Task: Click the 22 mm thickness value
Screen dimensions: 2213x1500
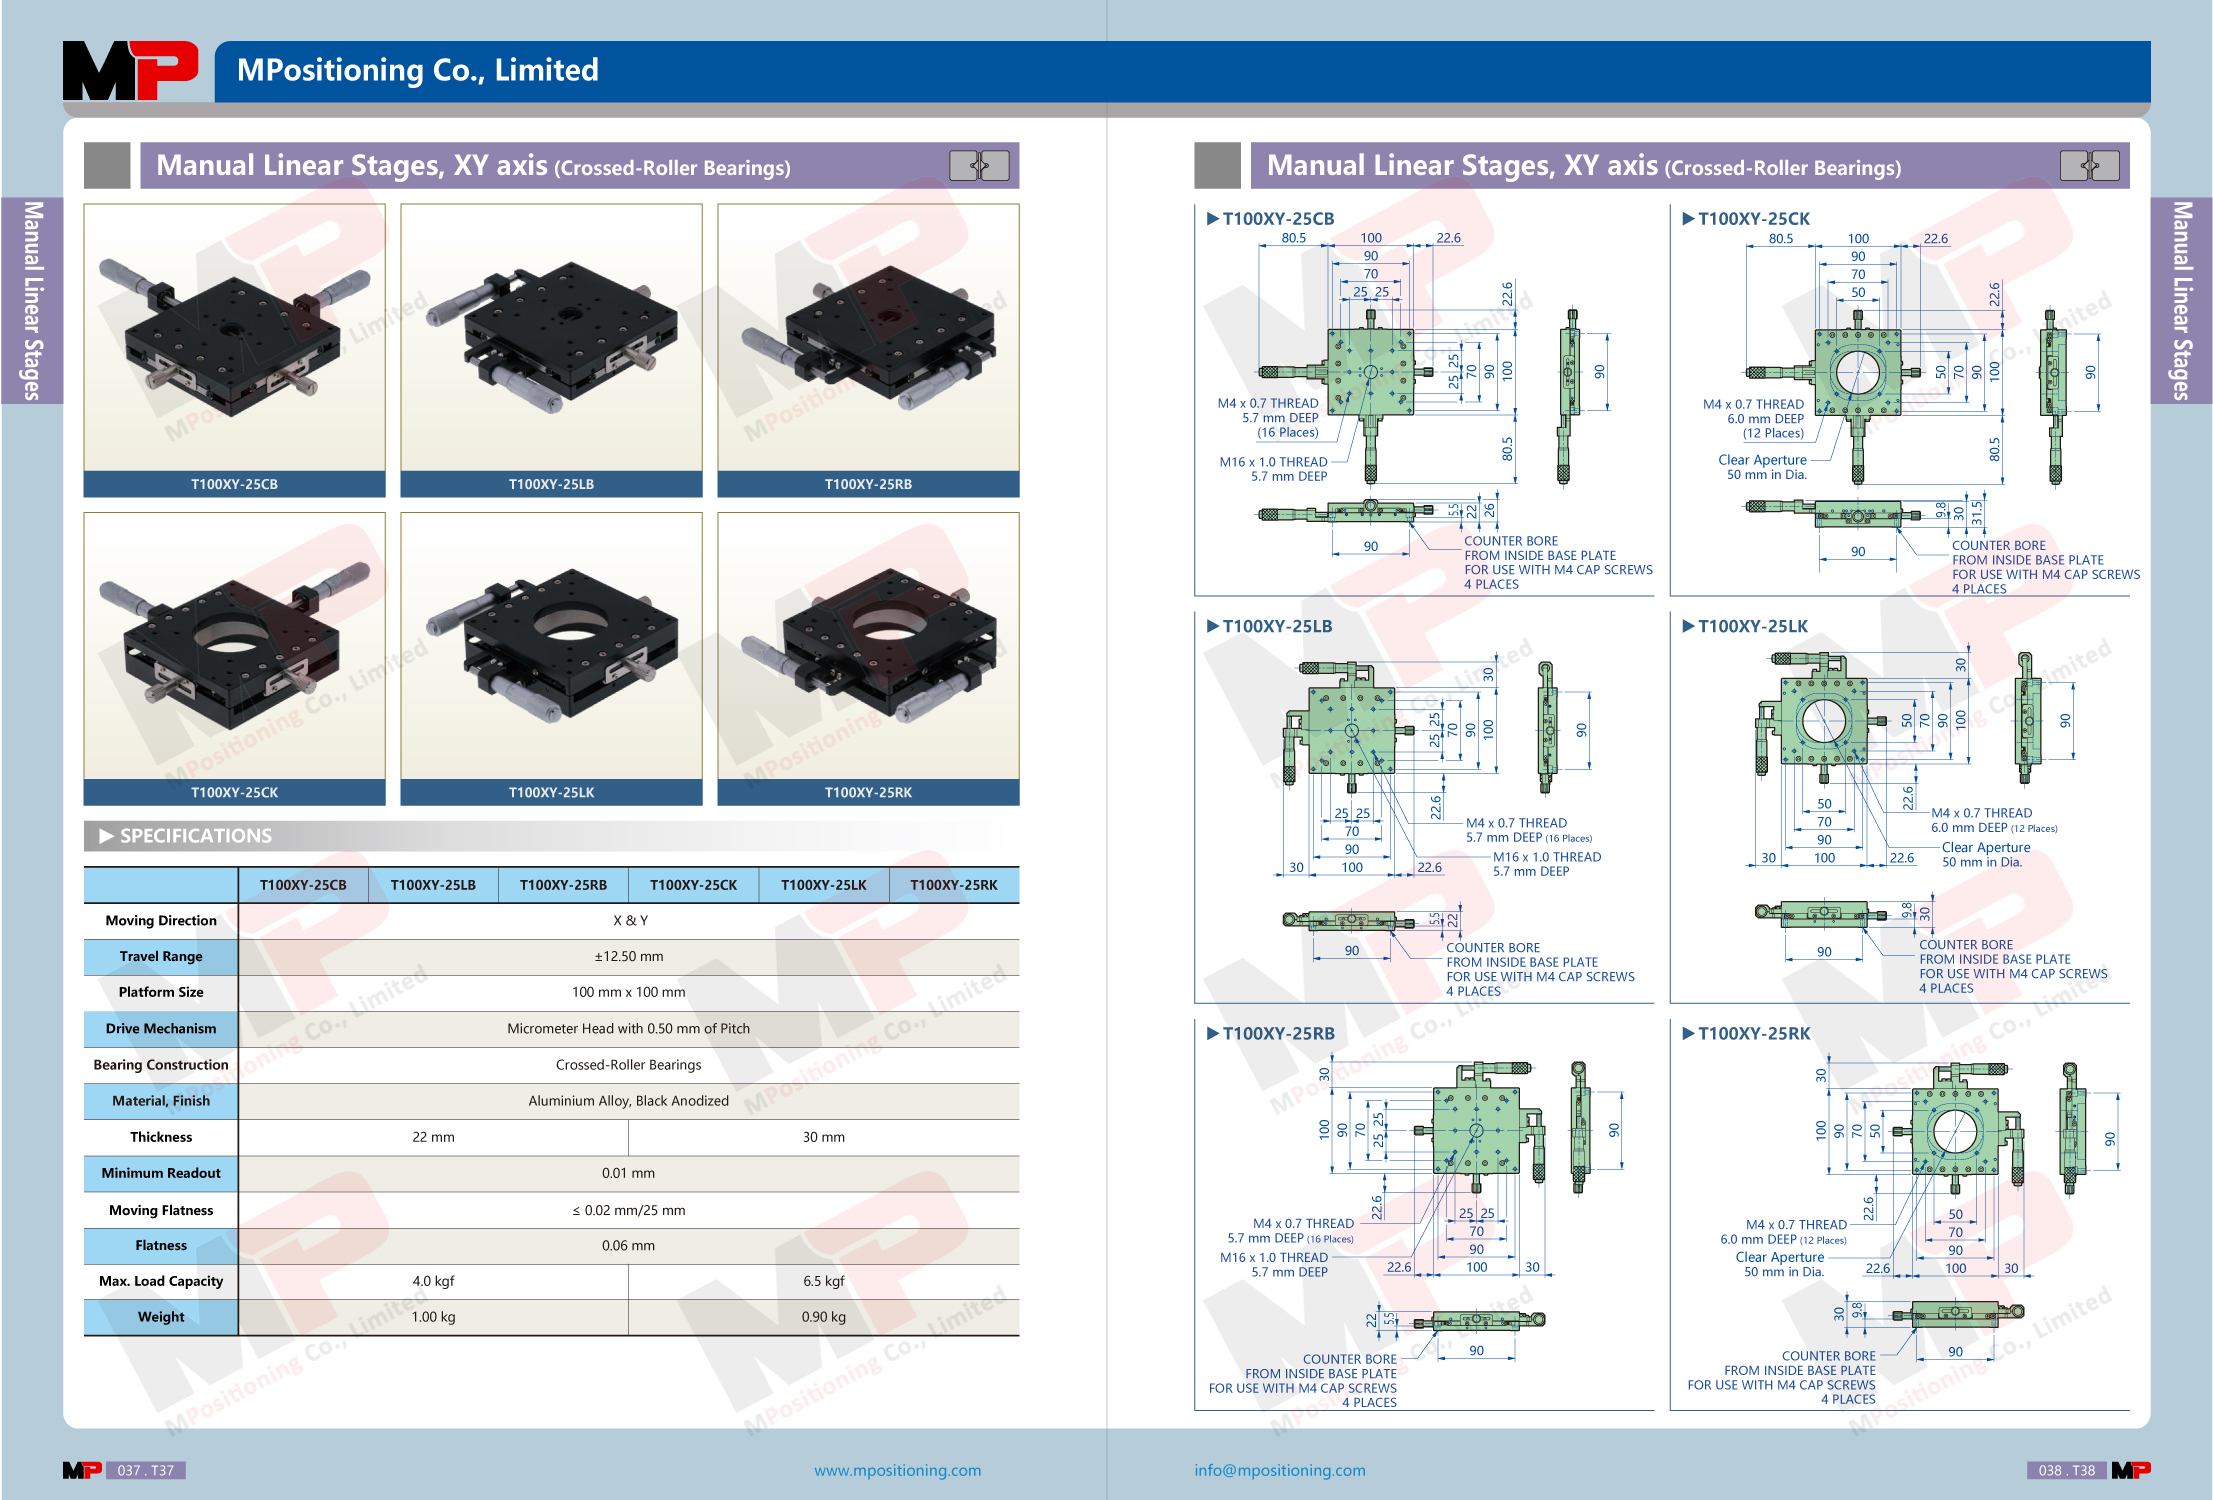Action: tap(433, 1137)
